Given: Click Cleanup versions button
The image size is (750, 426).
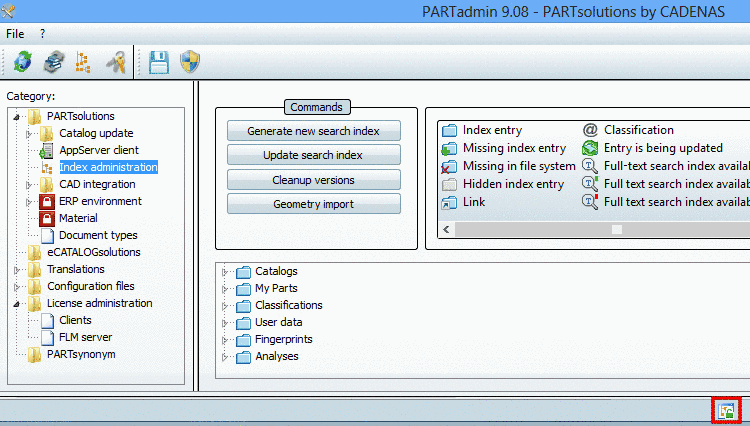Looking at the screenshot, I should tap(314, 180).
